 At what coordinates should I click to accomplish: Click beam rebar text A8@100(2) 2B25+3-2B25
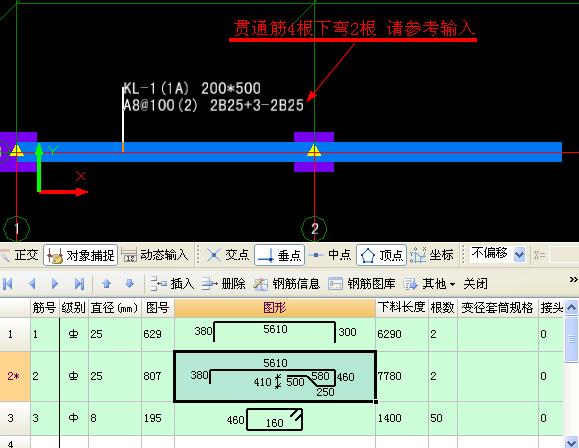point(213,105)
